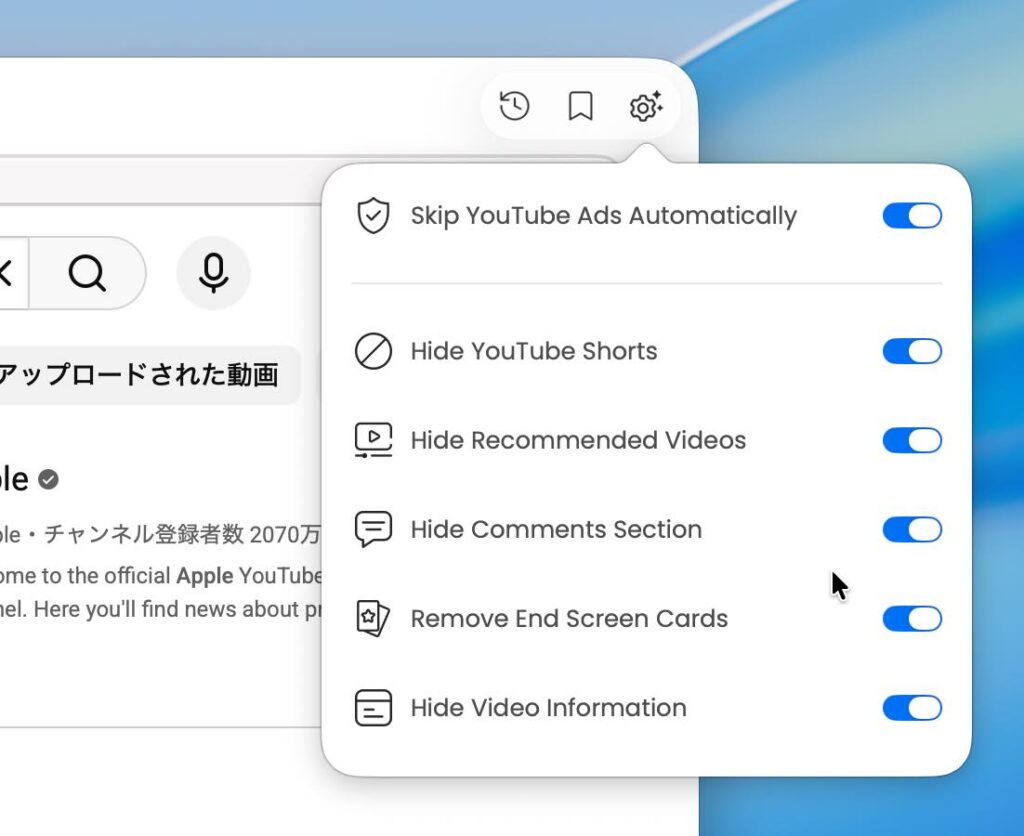The image size is (1024, 836).
Task: Click the prohibited icon for Hide Shorts
Action: 373,351
